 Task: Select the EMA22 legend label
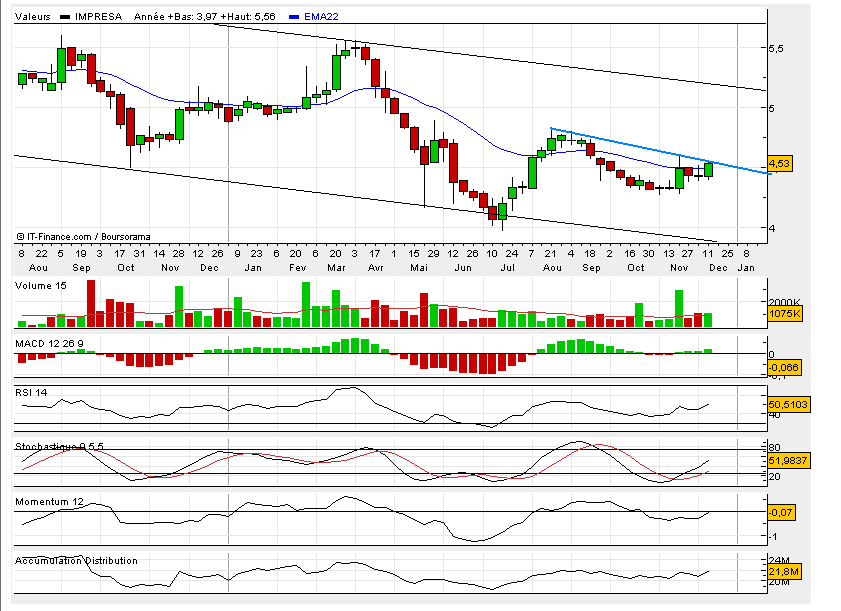pos(321,17)
